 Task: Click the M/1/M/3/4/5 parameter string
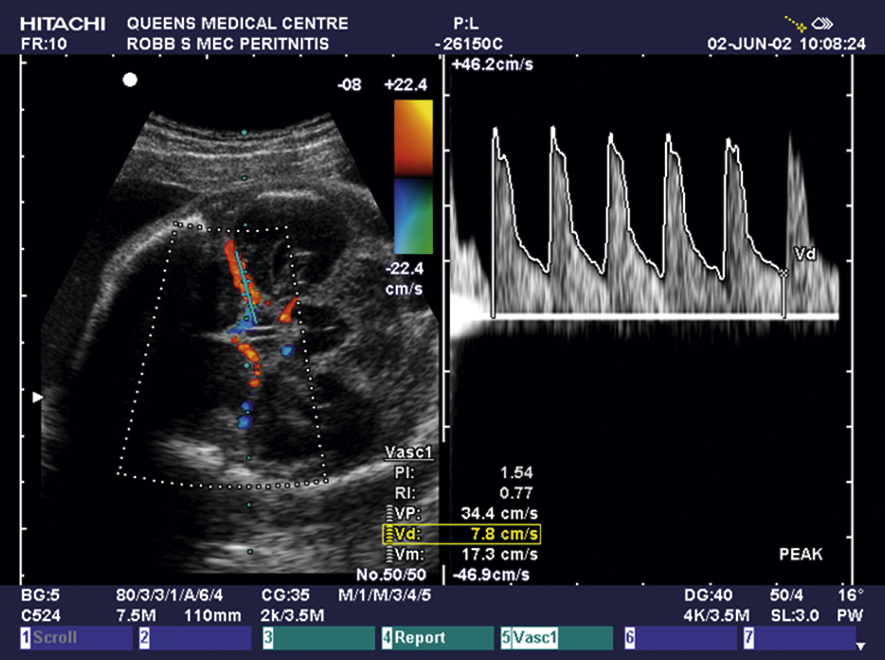[385, 595]
